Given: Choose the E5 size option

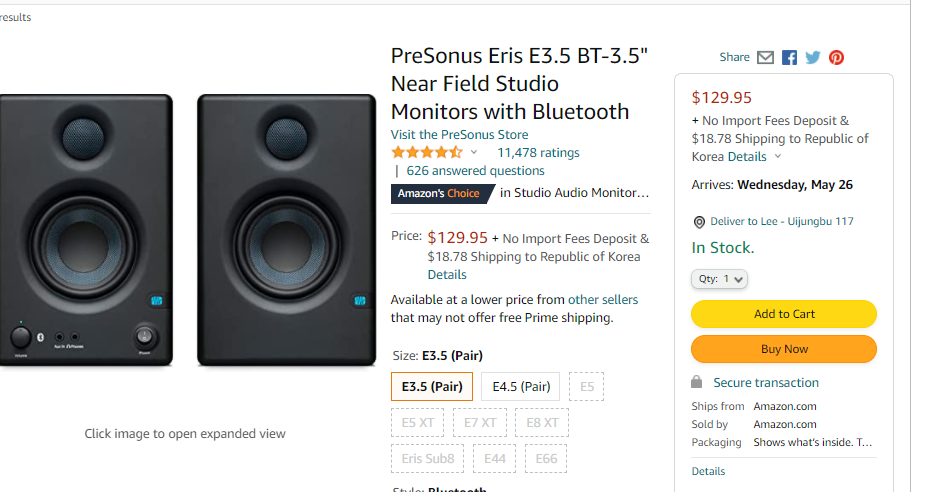Looking at the screenshot, I should pos(586,386).
